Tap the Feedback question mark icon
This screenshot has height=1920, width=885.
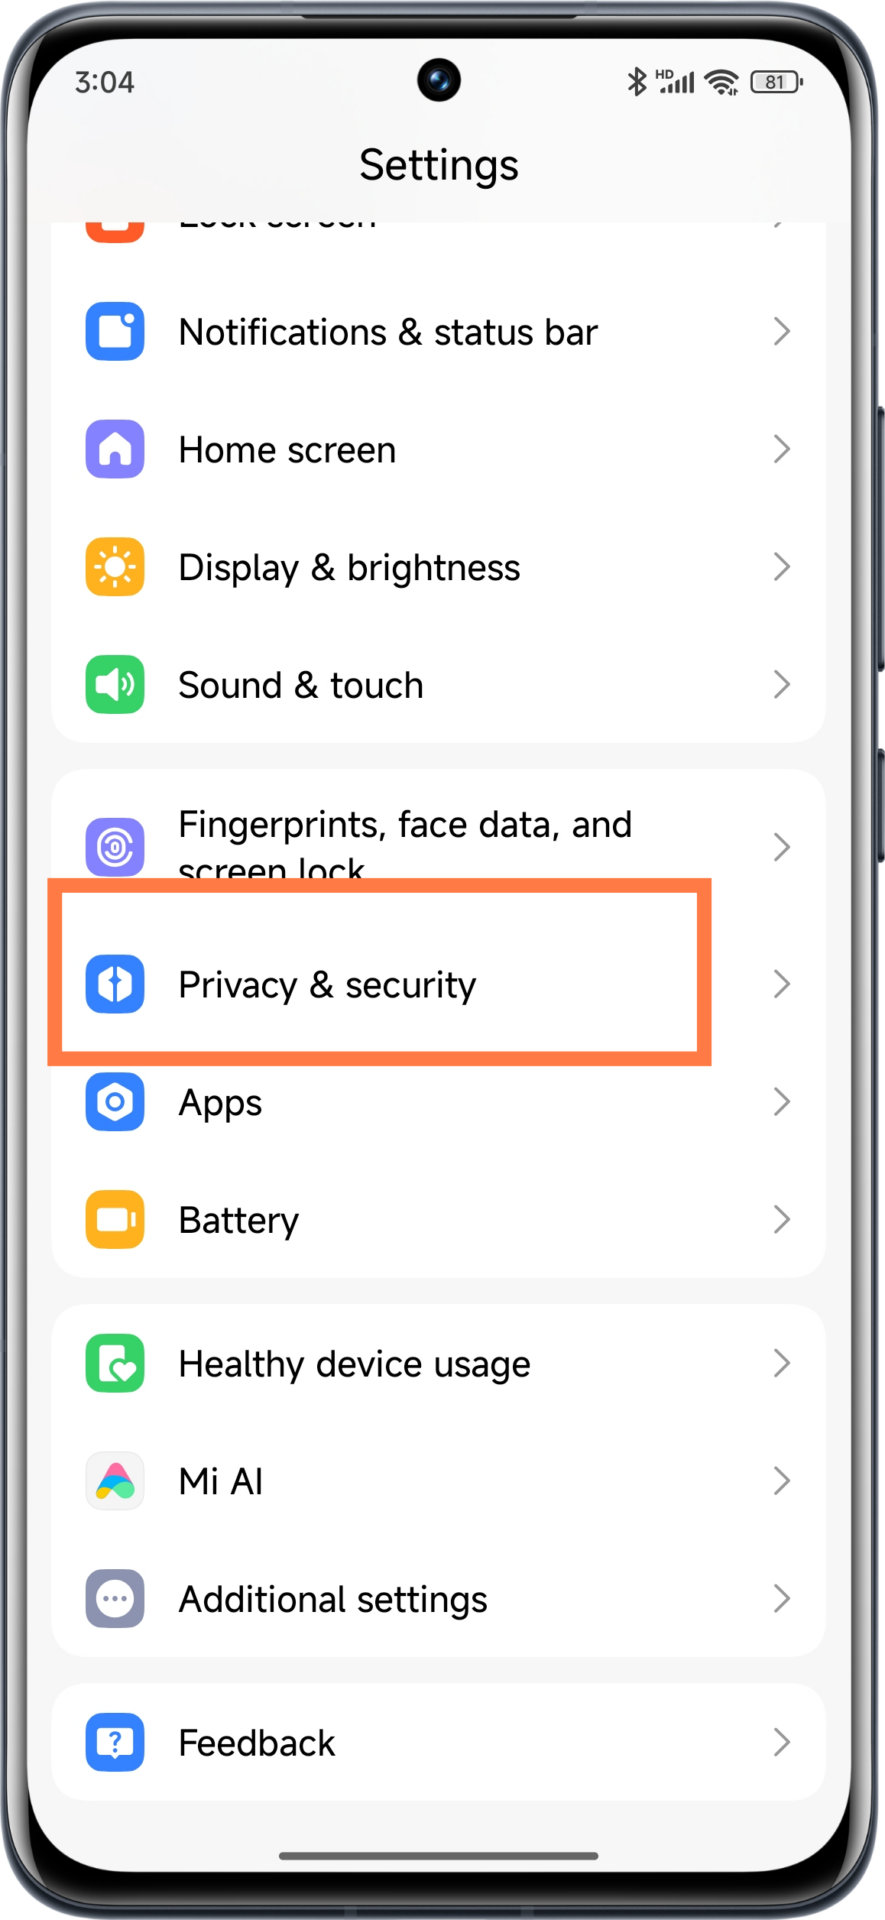115,1743
